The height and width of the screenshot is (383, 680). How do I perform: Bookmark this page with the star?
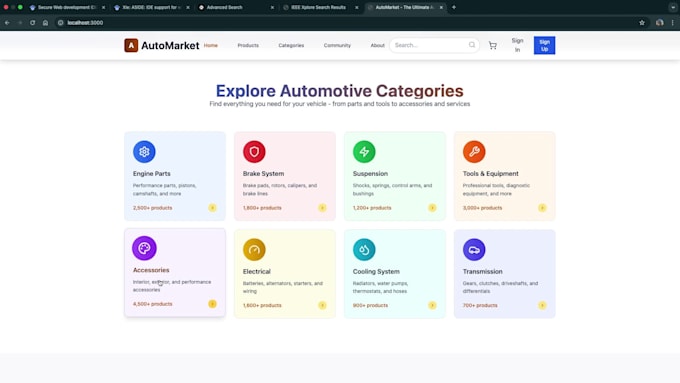642,23
